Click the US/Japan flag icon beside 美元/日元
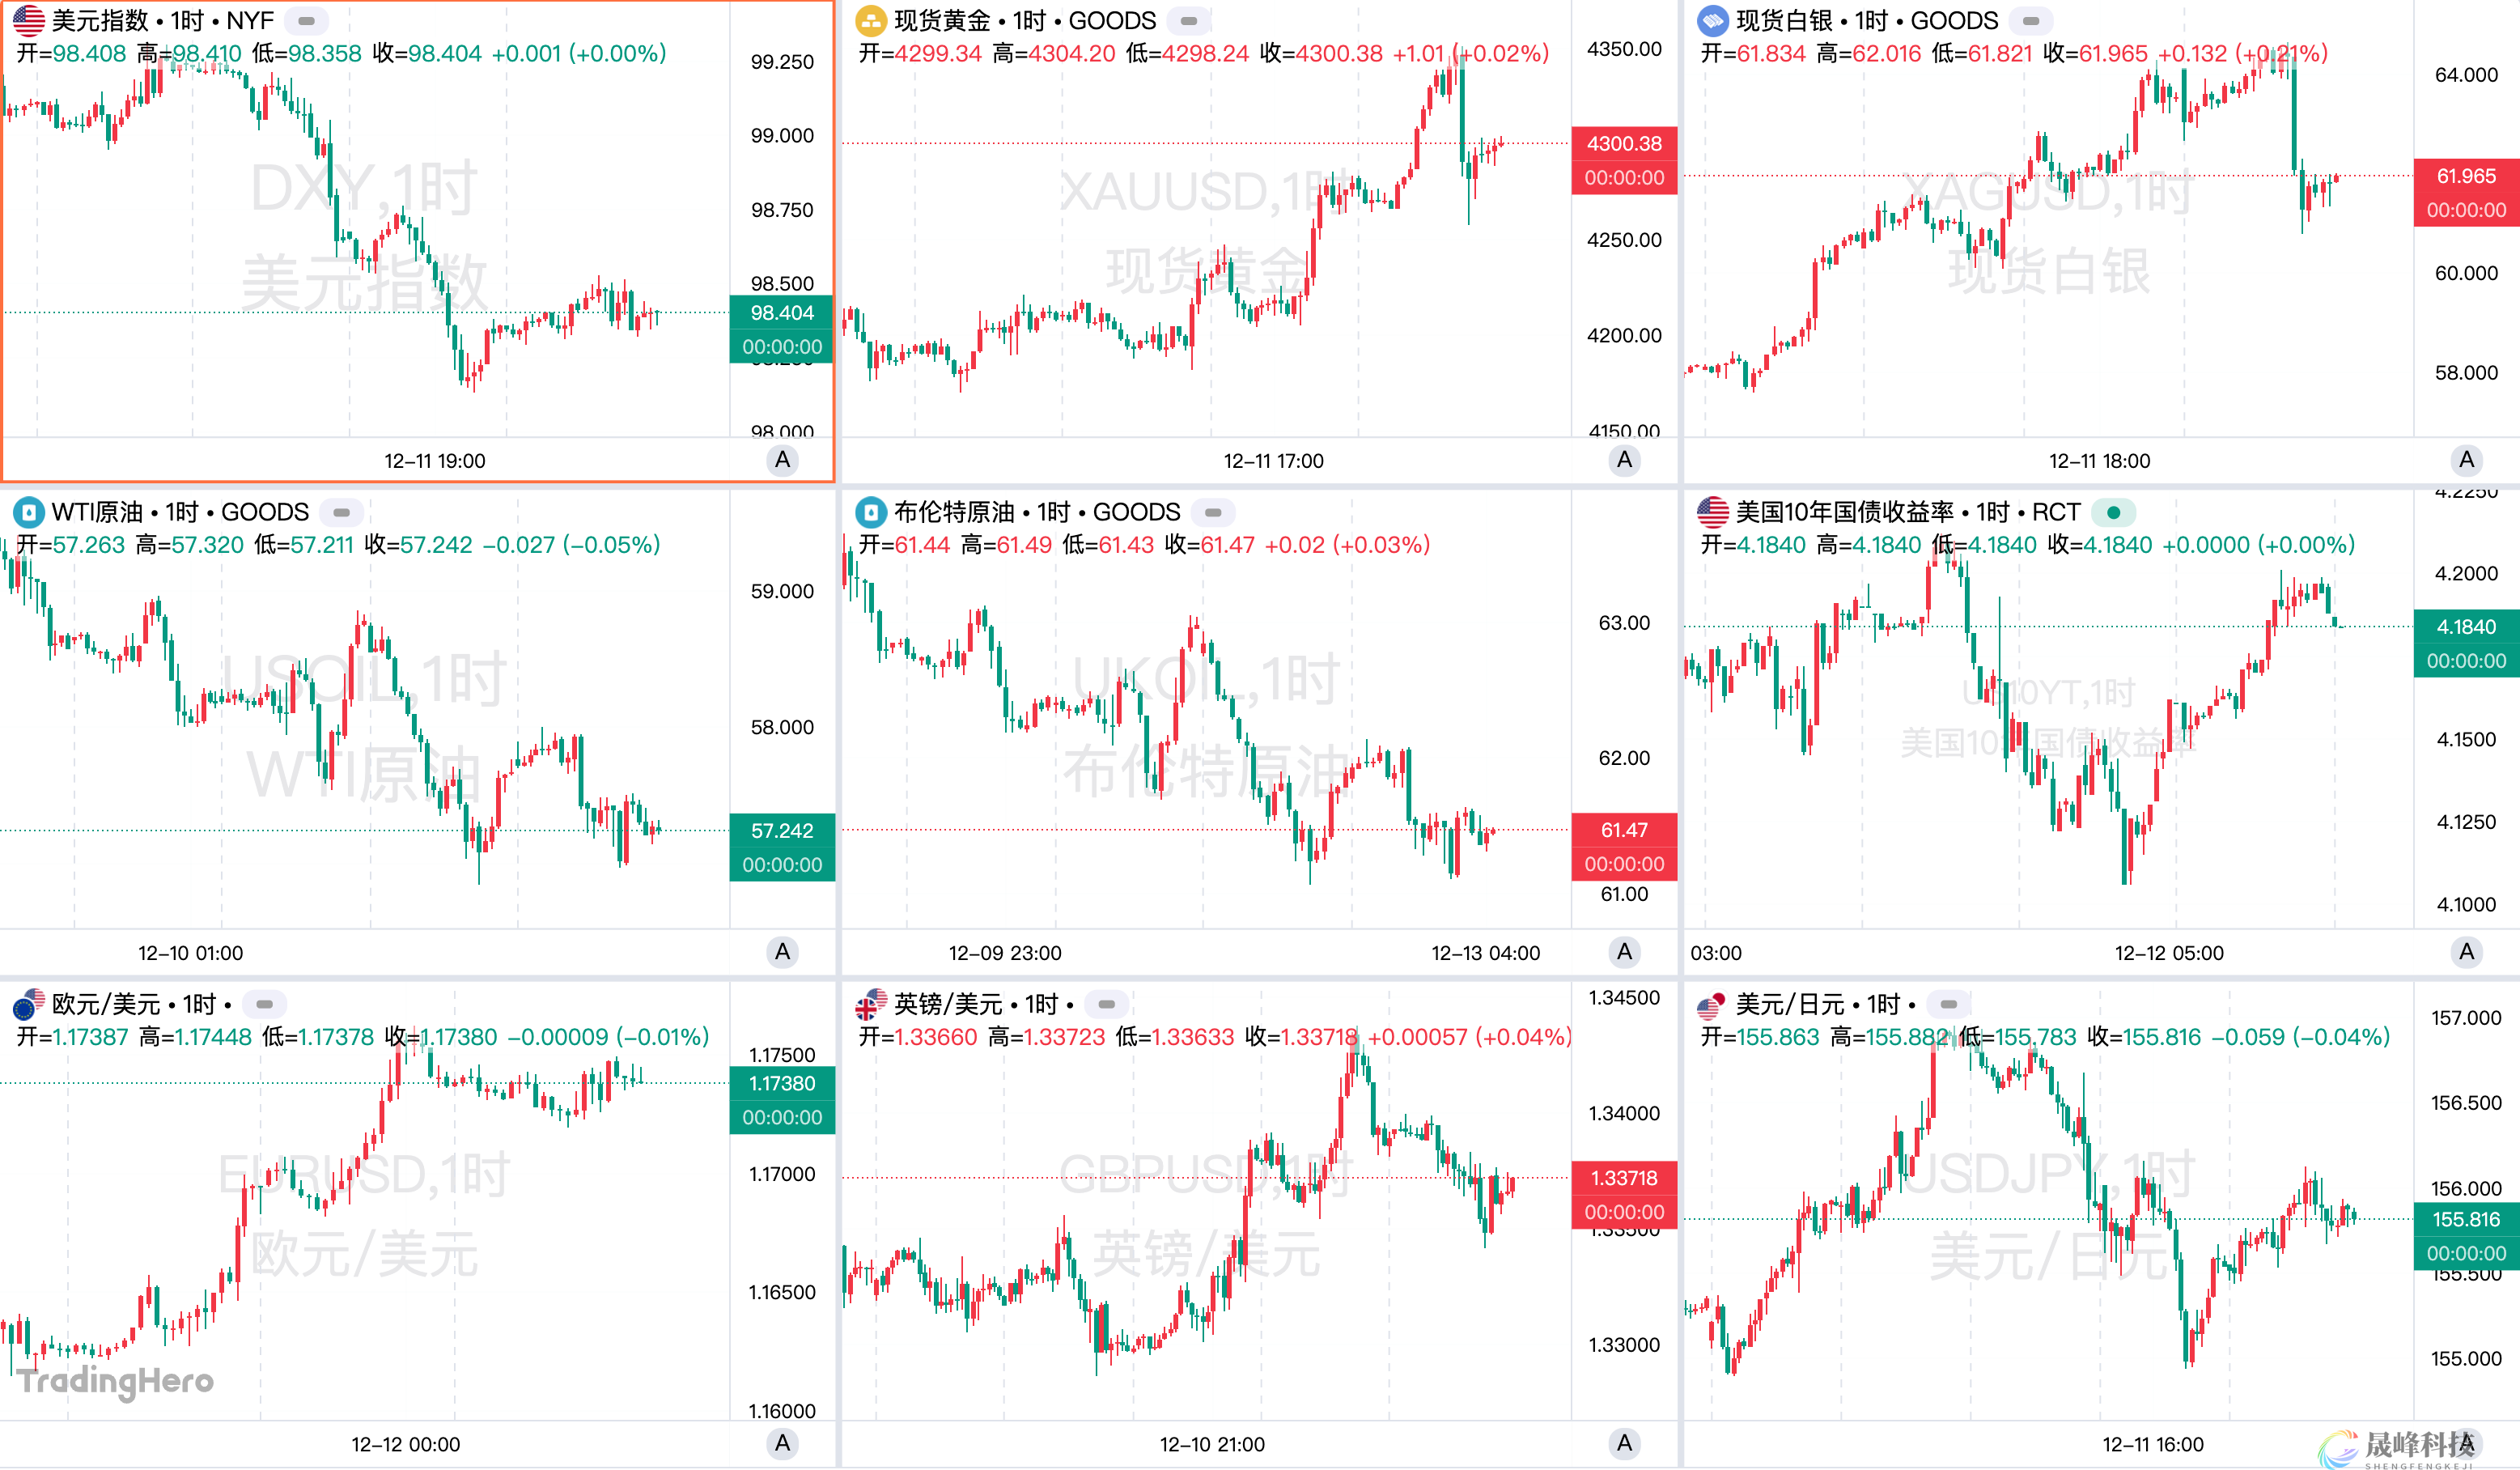2520x1470 pixels. (1713, 1003)
